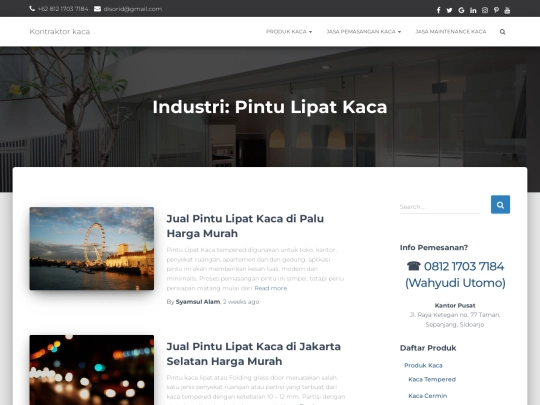Open the Kaca Tempered sidebar link
This screenshot has width=540, height=405.
(432, 380)
